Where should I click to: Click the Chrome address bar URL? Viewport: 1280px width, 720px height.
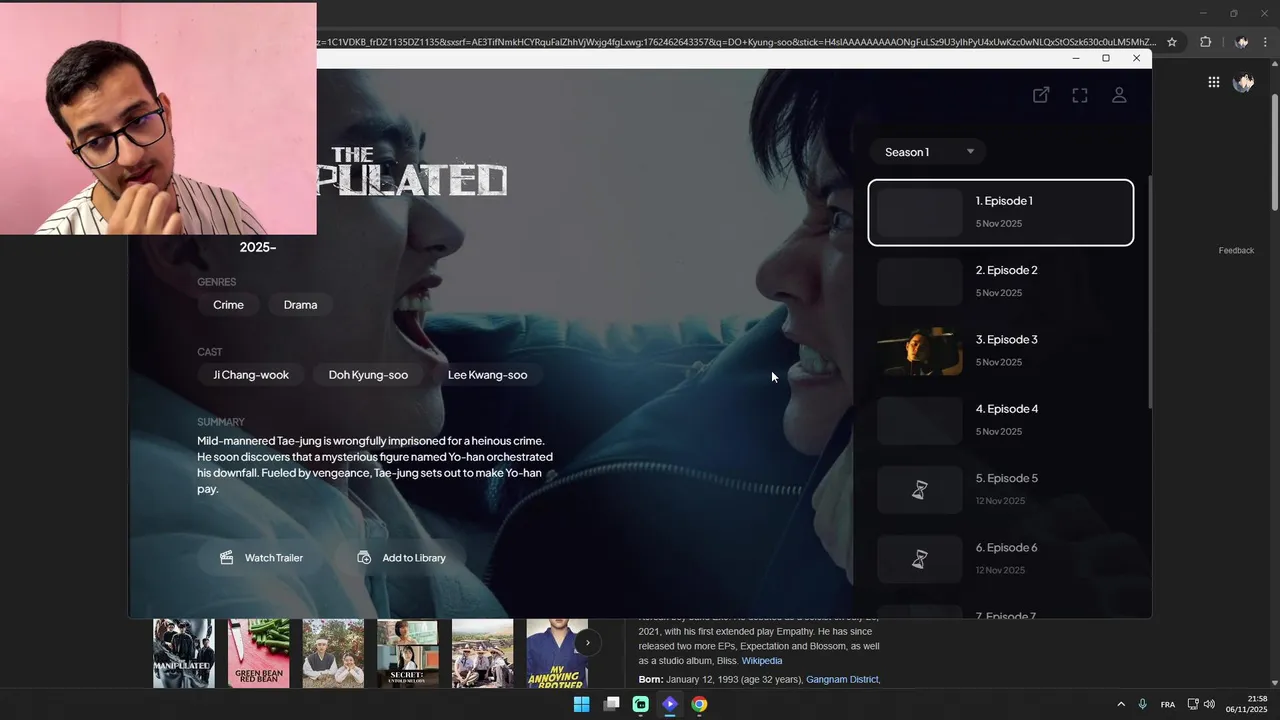click(x=735, y=42)
